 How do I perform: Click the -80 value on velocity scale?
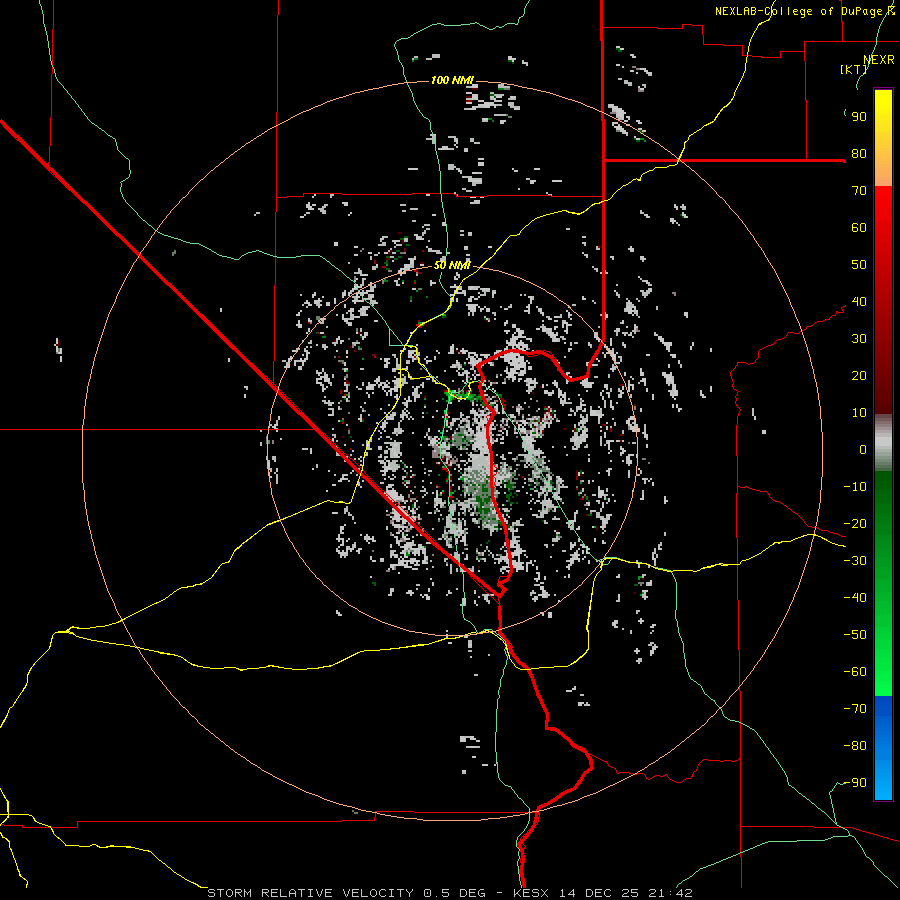pyautogui.click(x=855, y=746)
